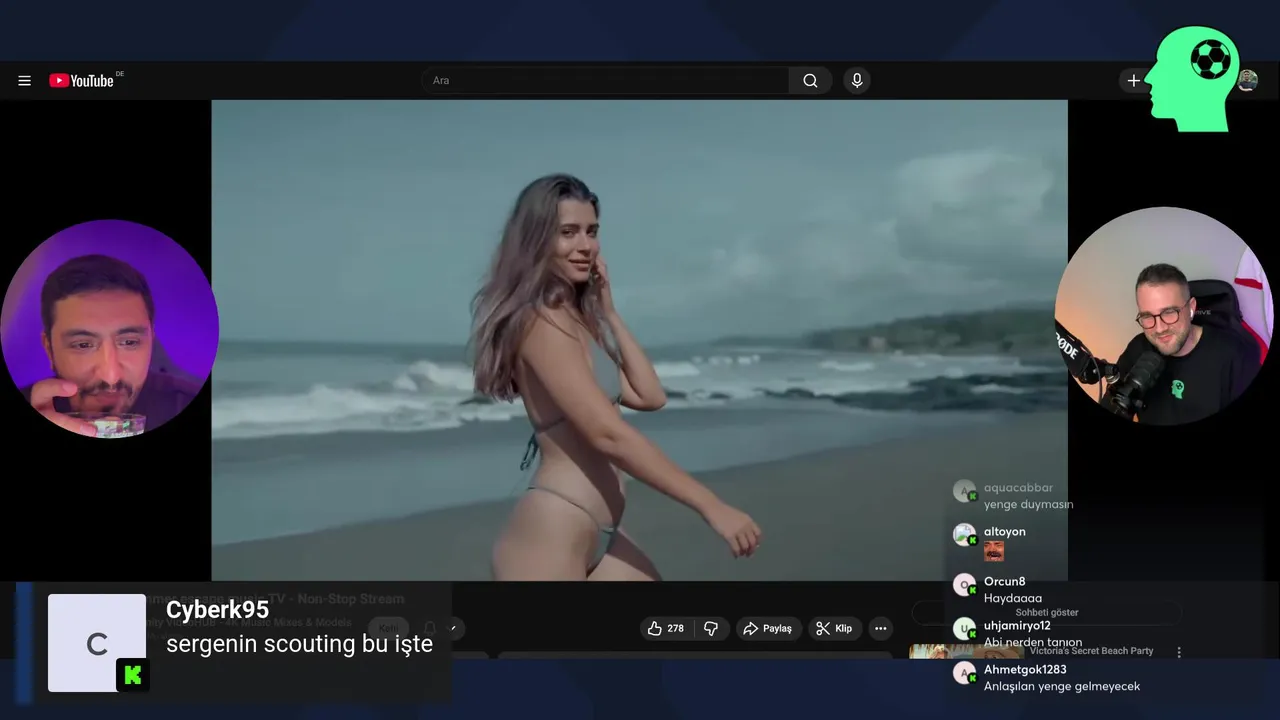Click message 'yenge duymasın'
The width and height of the screenshot is (1280, 720).
tap(1028, 504)
